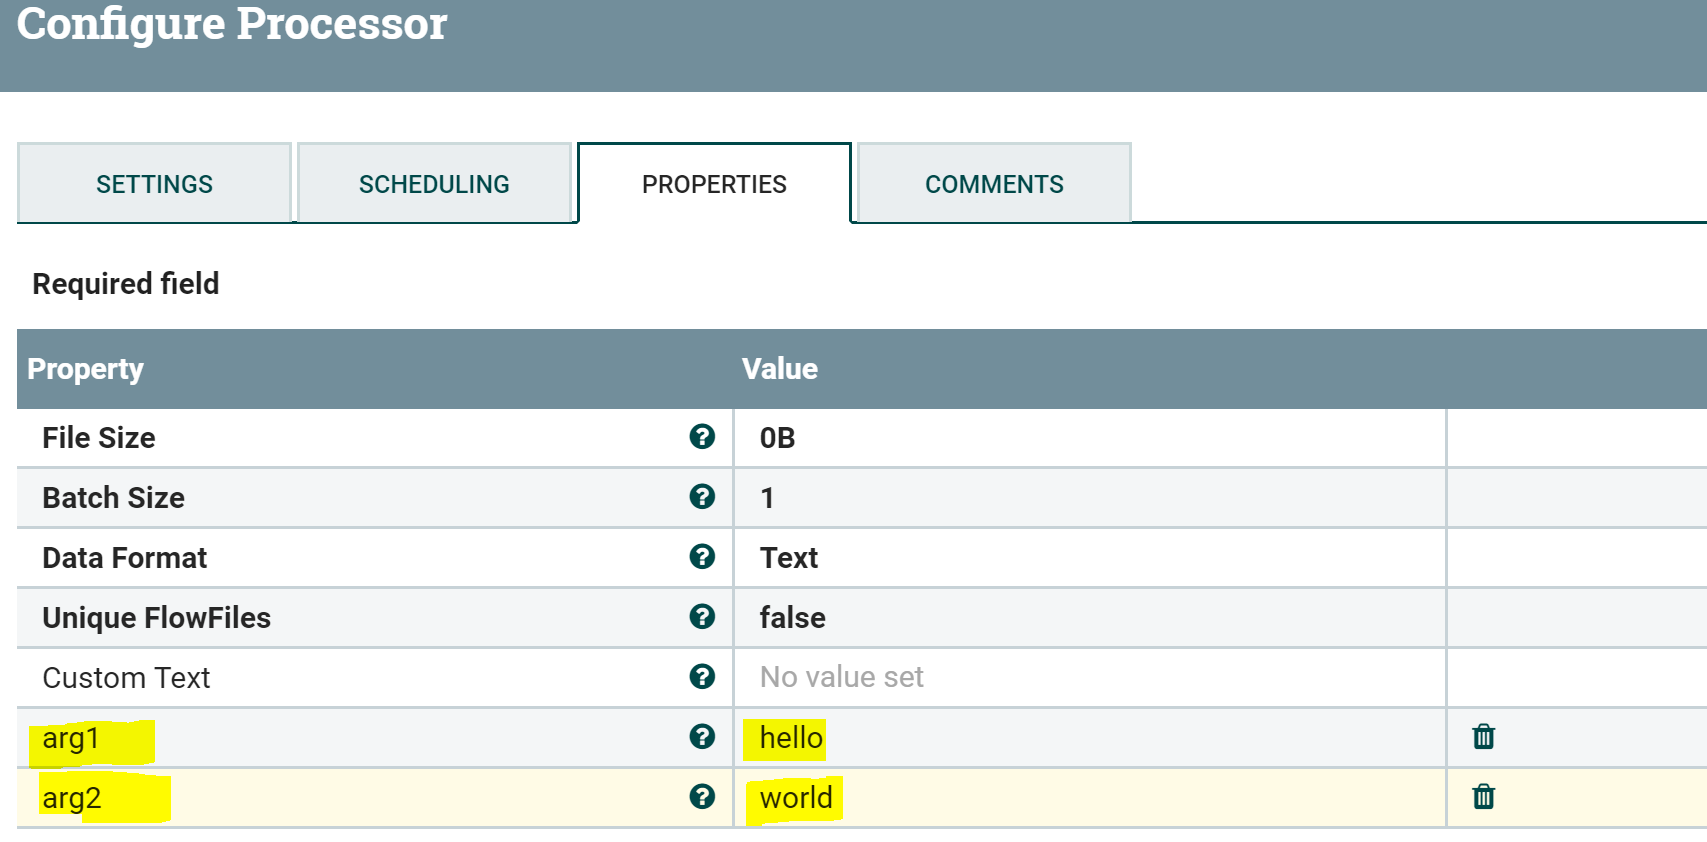The image size is (1707, 842).
Task: Click the help icon for Custom Text
Action: [702, 677]
